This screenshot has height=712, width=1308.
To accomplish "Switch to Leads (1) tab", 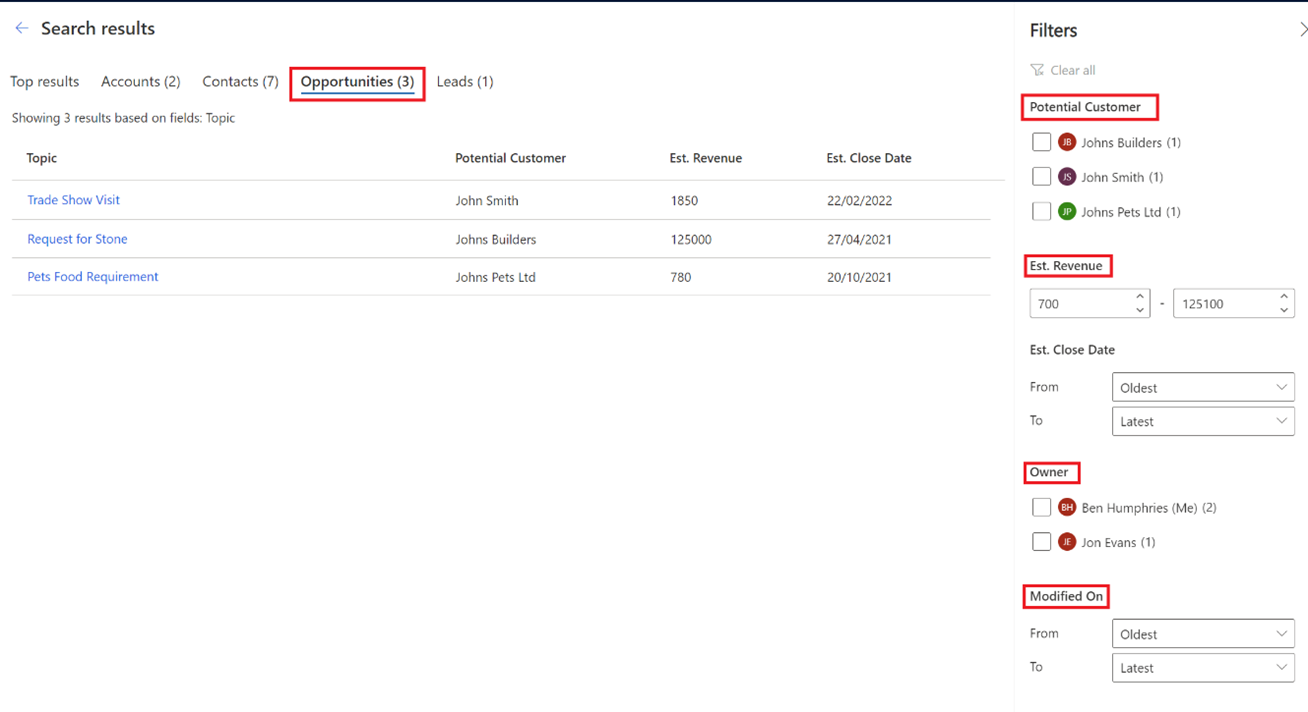I will [x=465, y=82].
